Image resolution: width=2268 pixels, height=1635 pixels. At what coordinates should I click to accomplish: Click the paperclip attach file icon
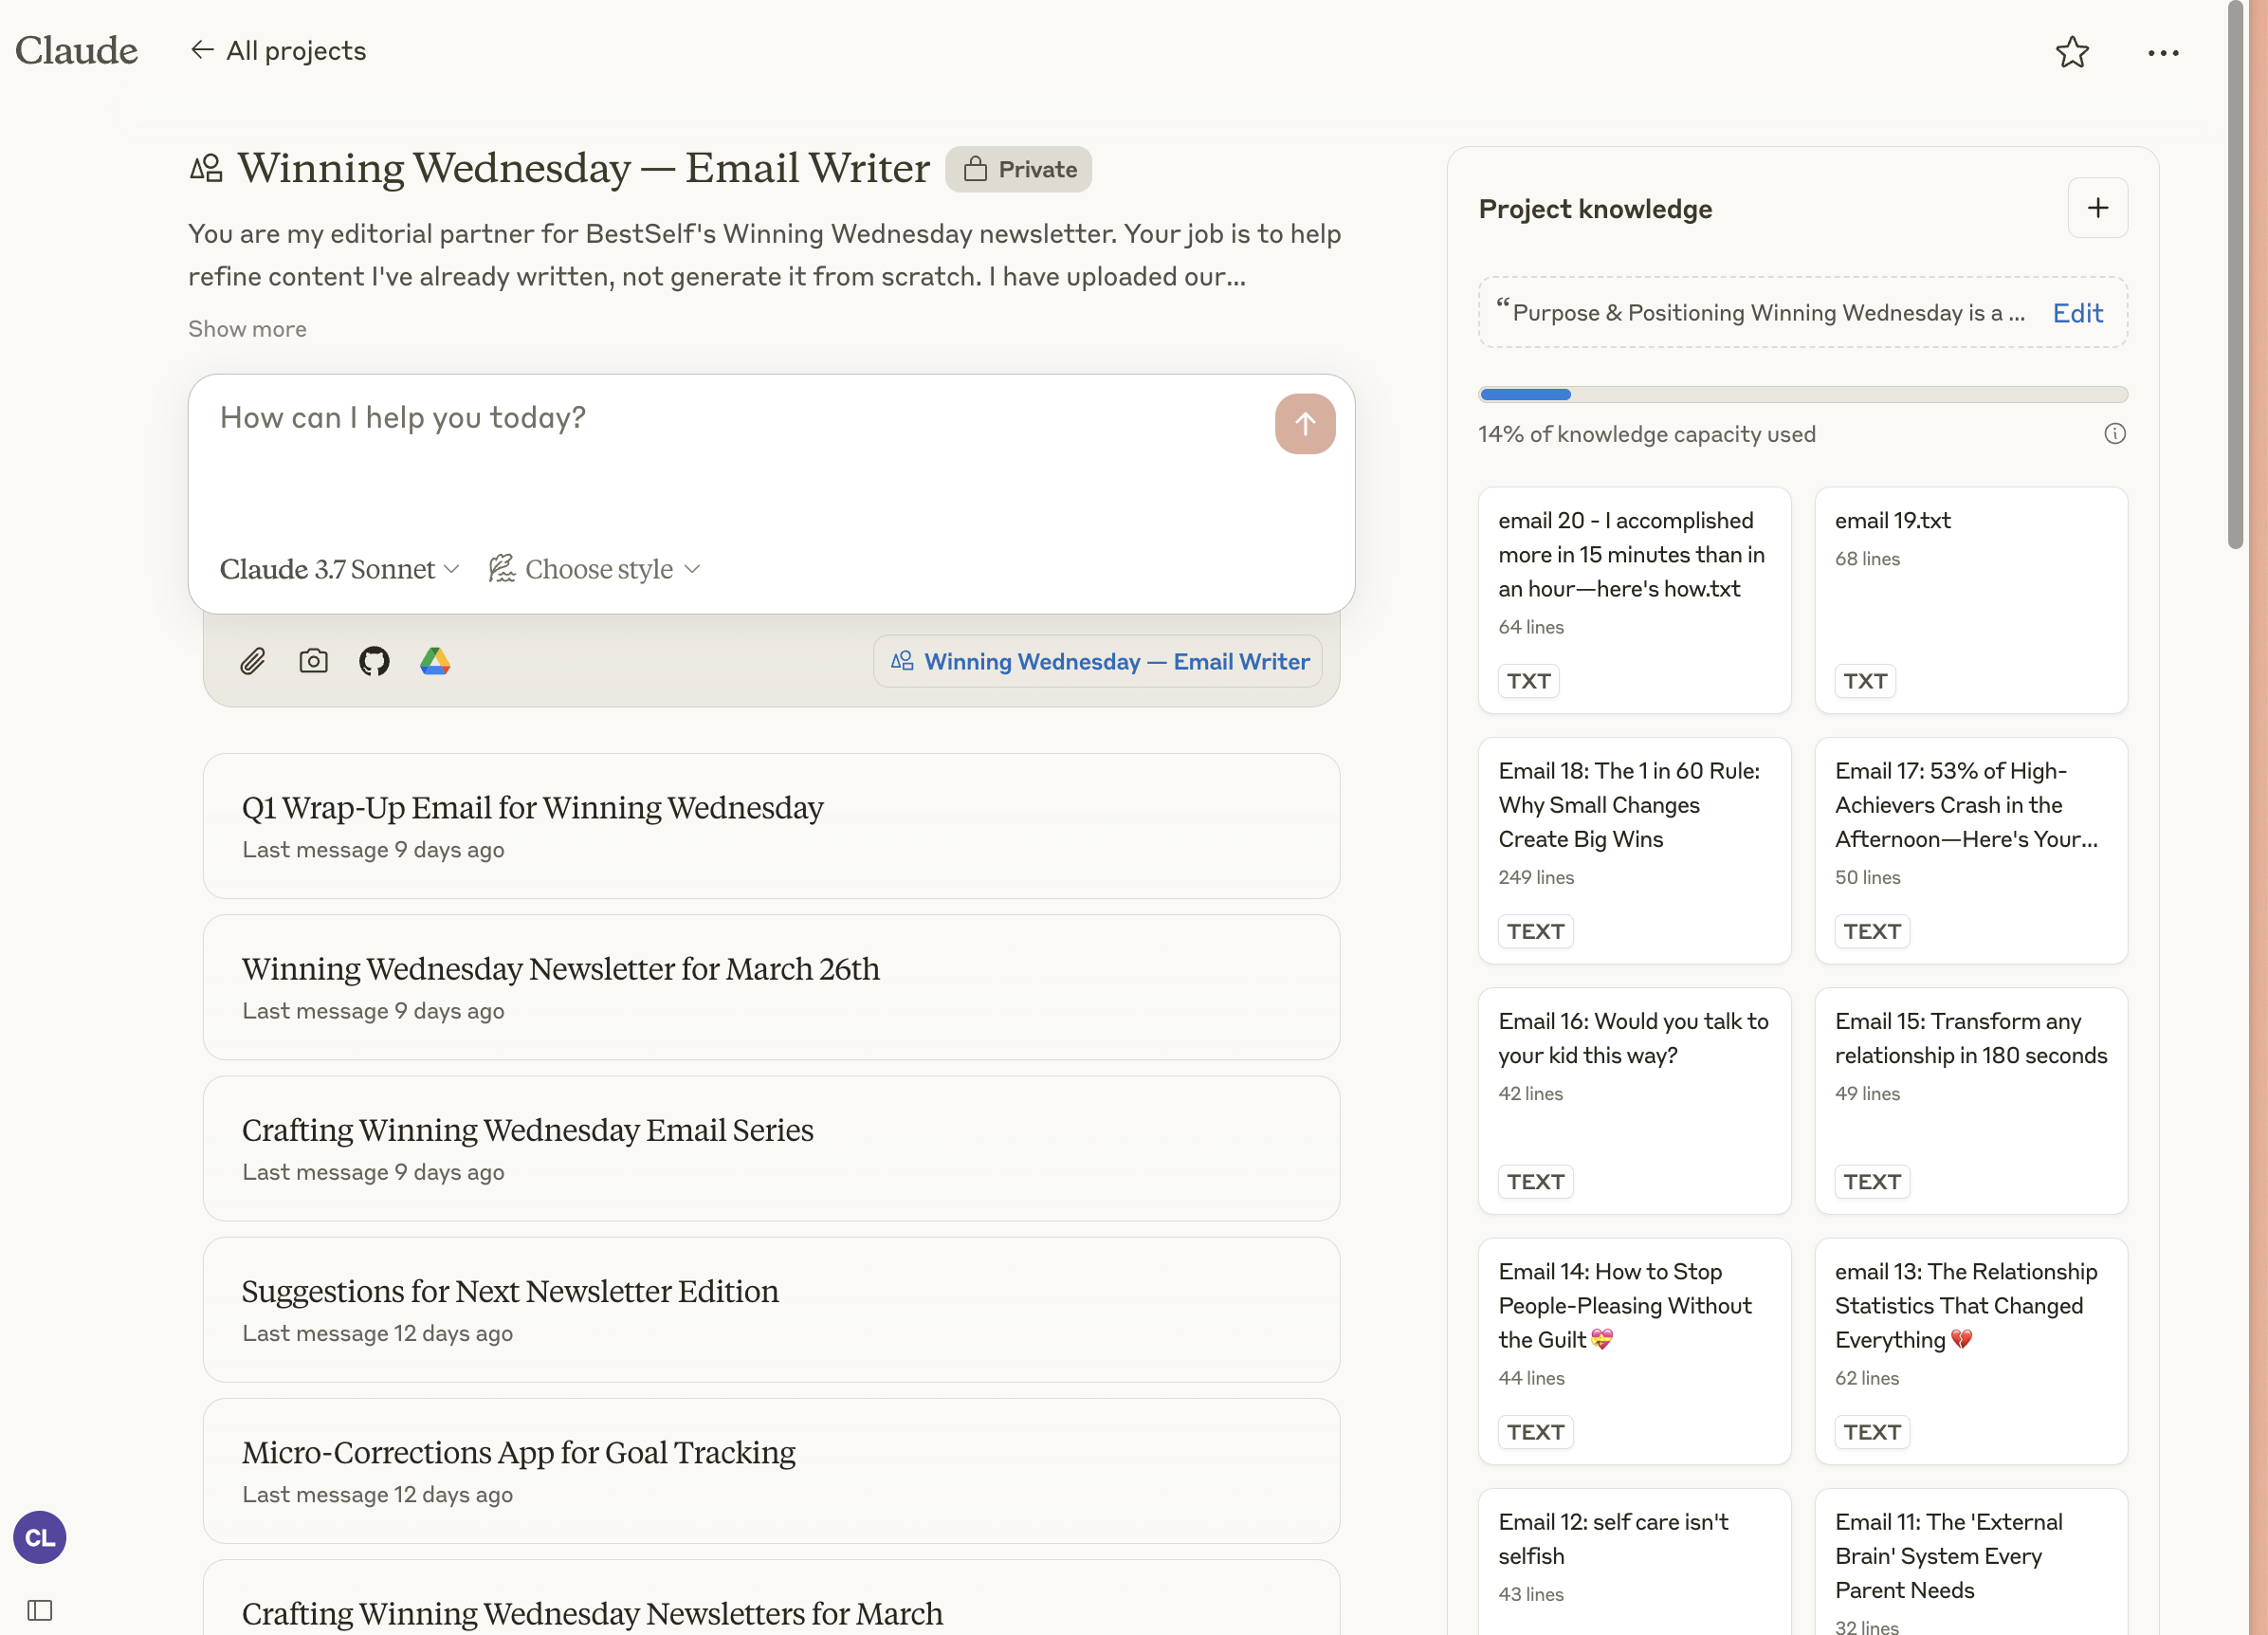tap(252, 661)
